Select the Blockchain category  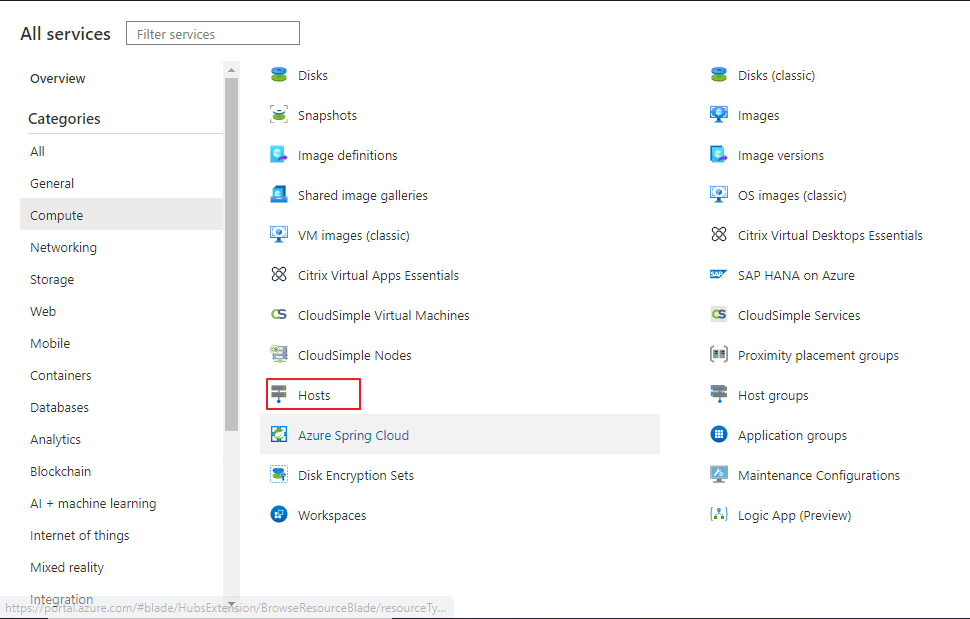coord(121,472)
